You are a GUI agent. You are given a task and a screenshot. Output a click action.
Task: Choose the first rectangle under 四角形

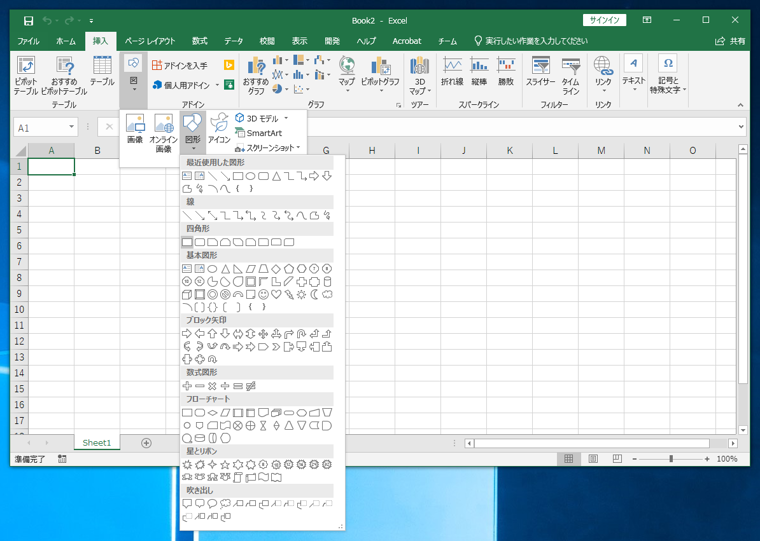187,242
